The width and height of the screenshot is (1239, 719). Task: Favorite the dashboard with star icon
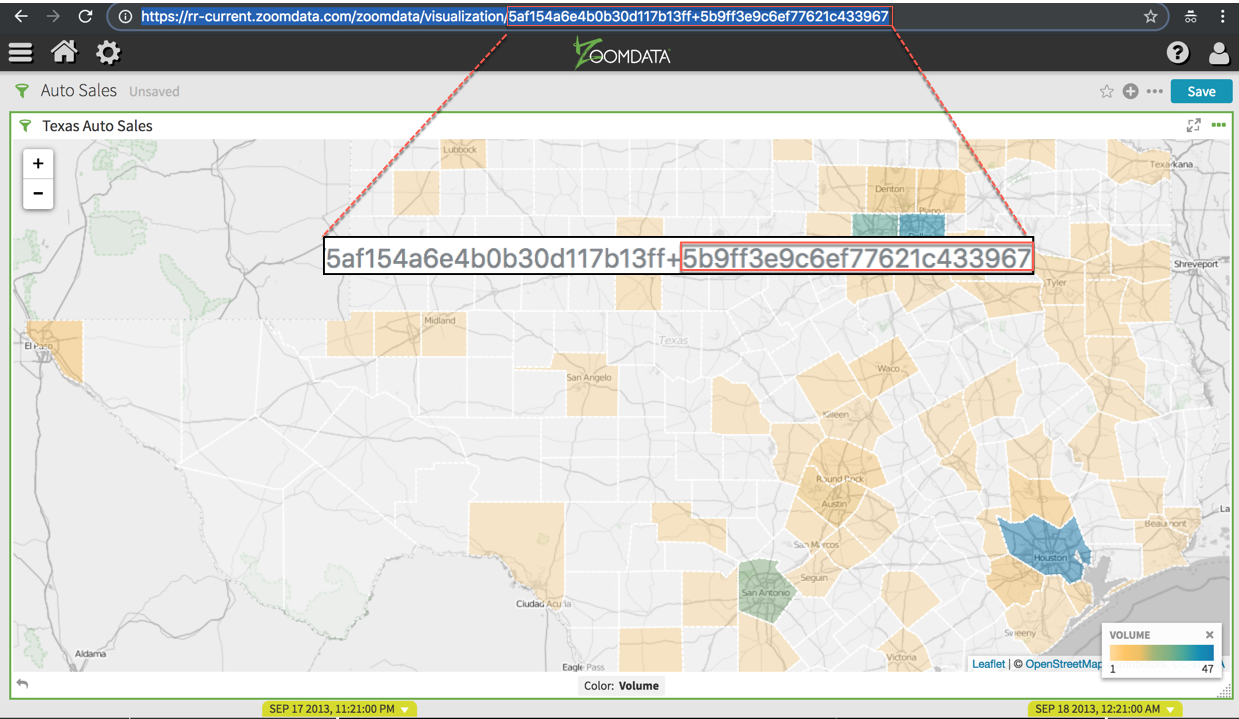(x=1107, y=91)
